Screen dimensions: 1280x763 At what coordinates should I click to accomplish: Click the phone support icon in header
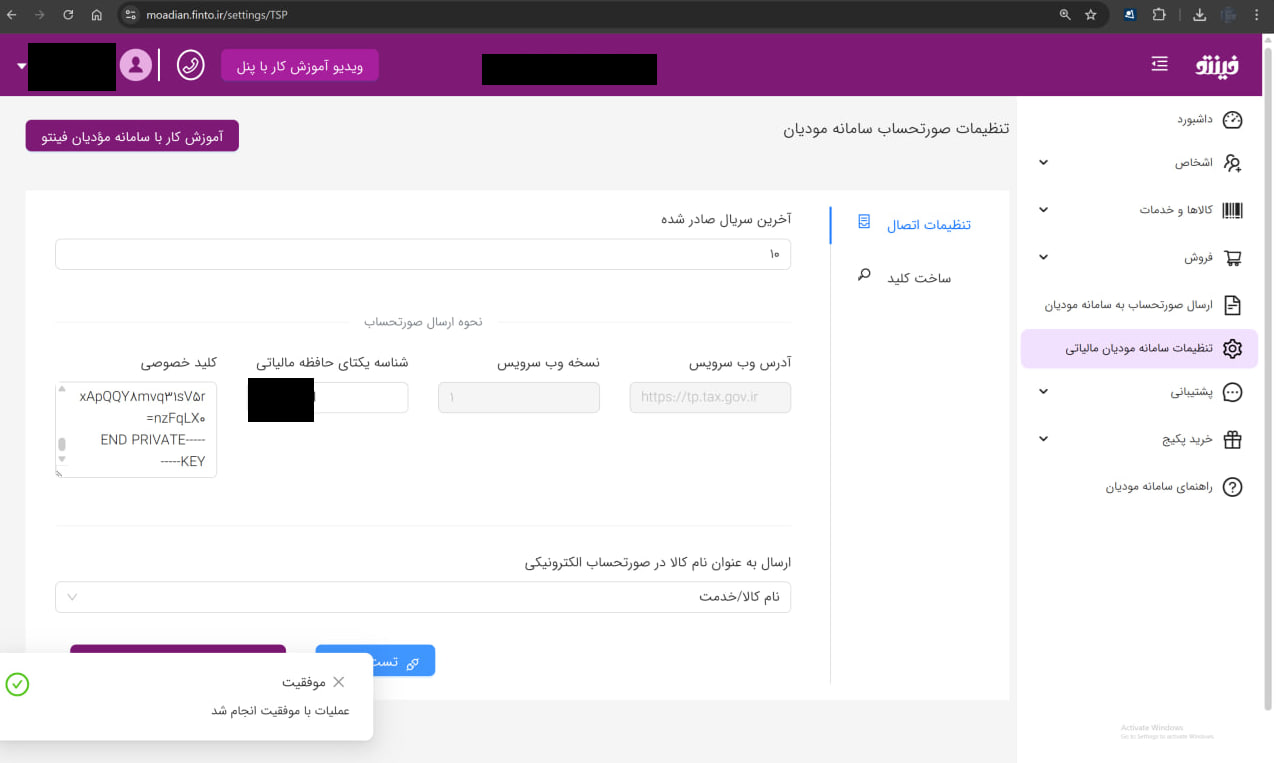click(x=190, y=65)
